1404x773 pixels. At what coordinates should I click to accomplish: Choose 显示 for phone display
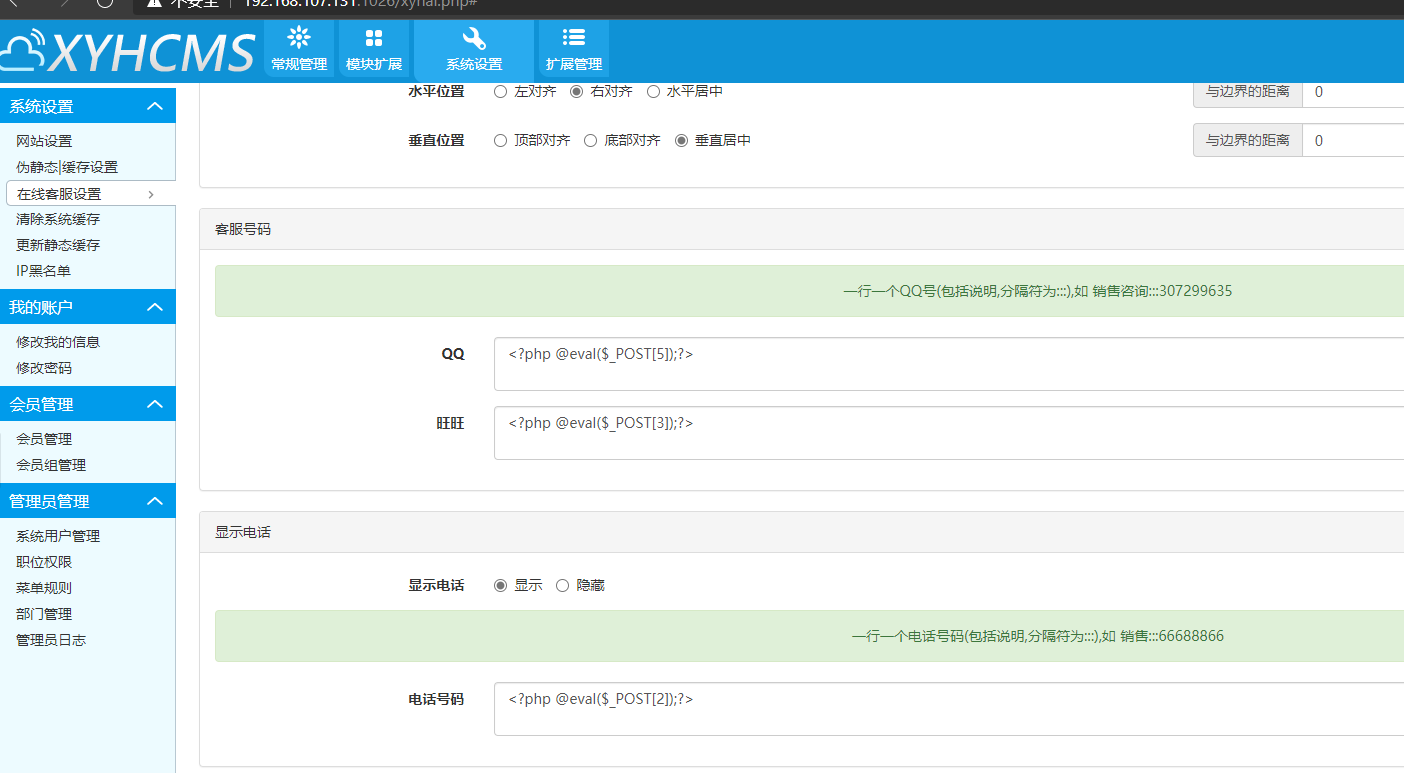point(501,585)
